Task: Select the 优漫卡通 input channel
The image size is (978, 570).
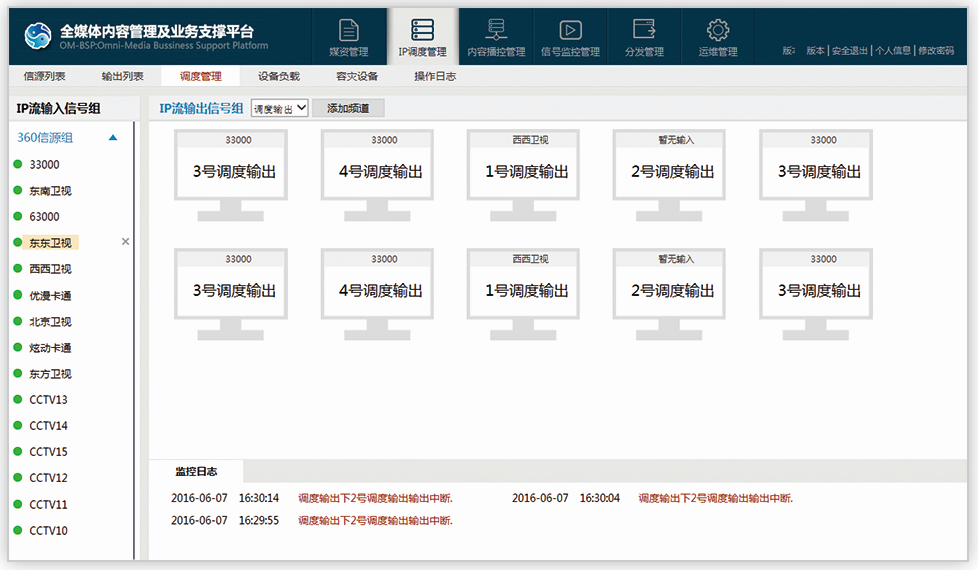Action: click(50, 296)
